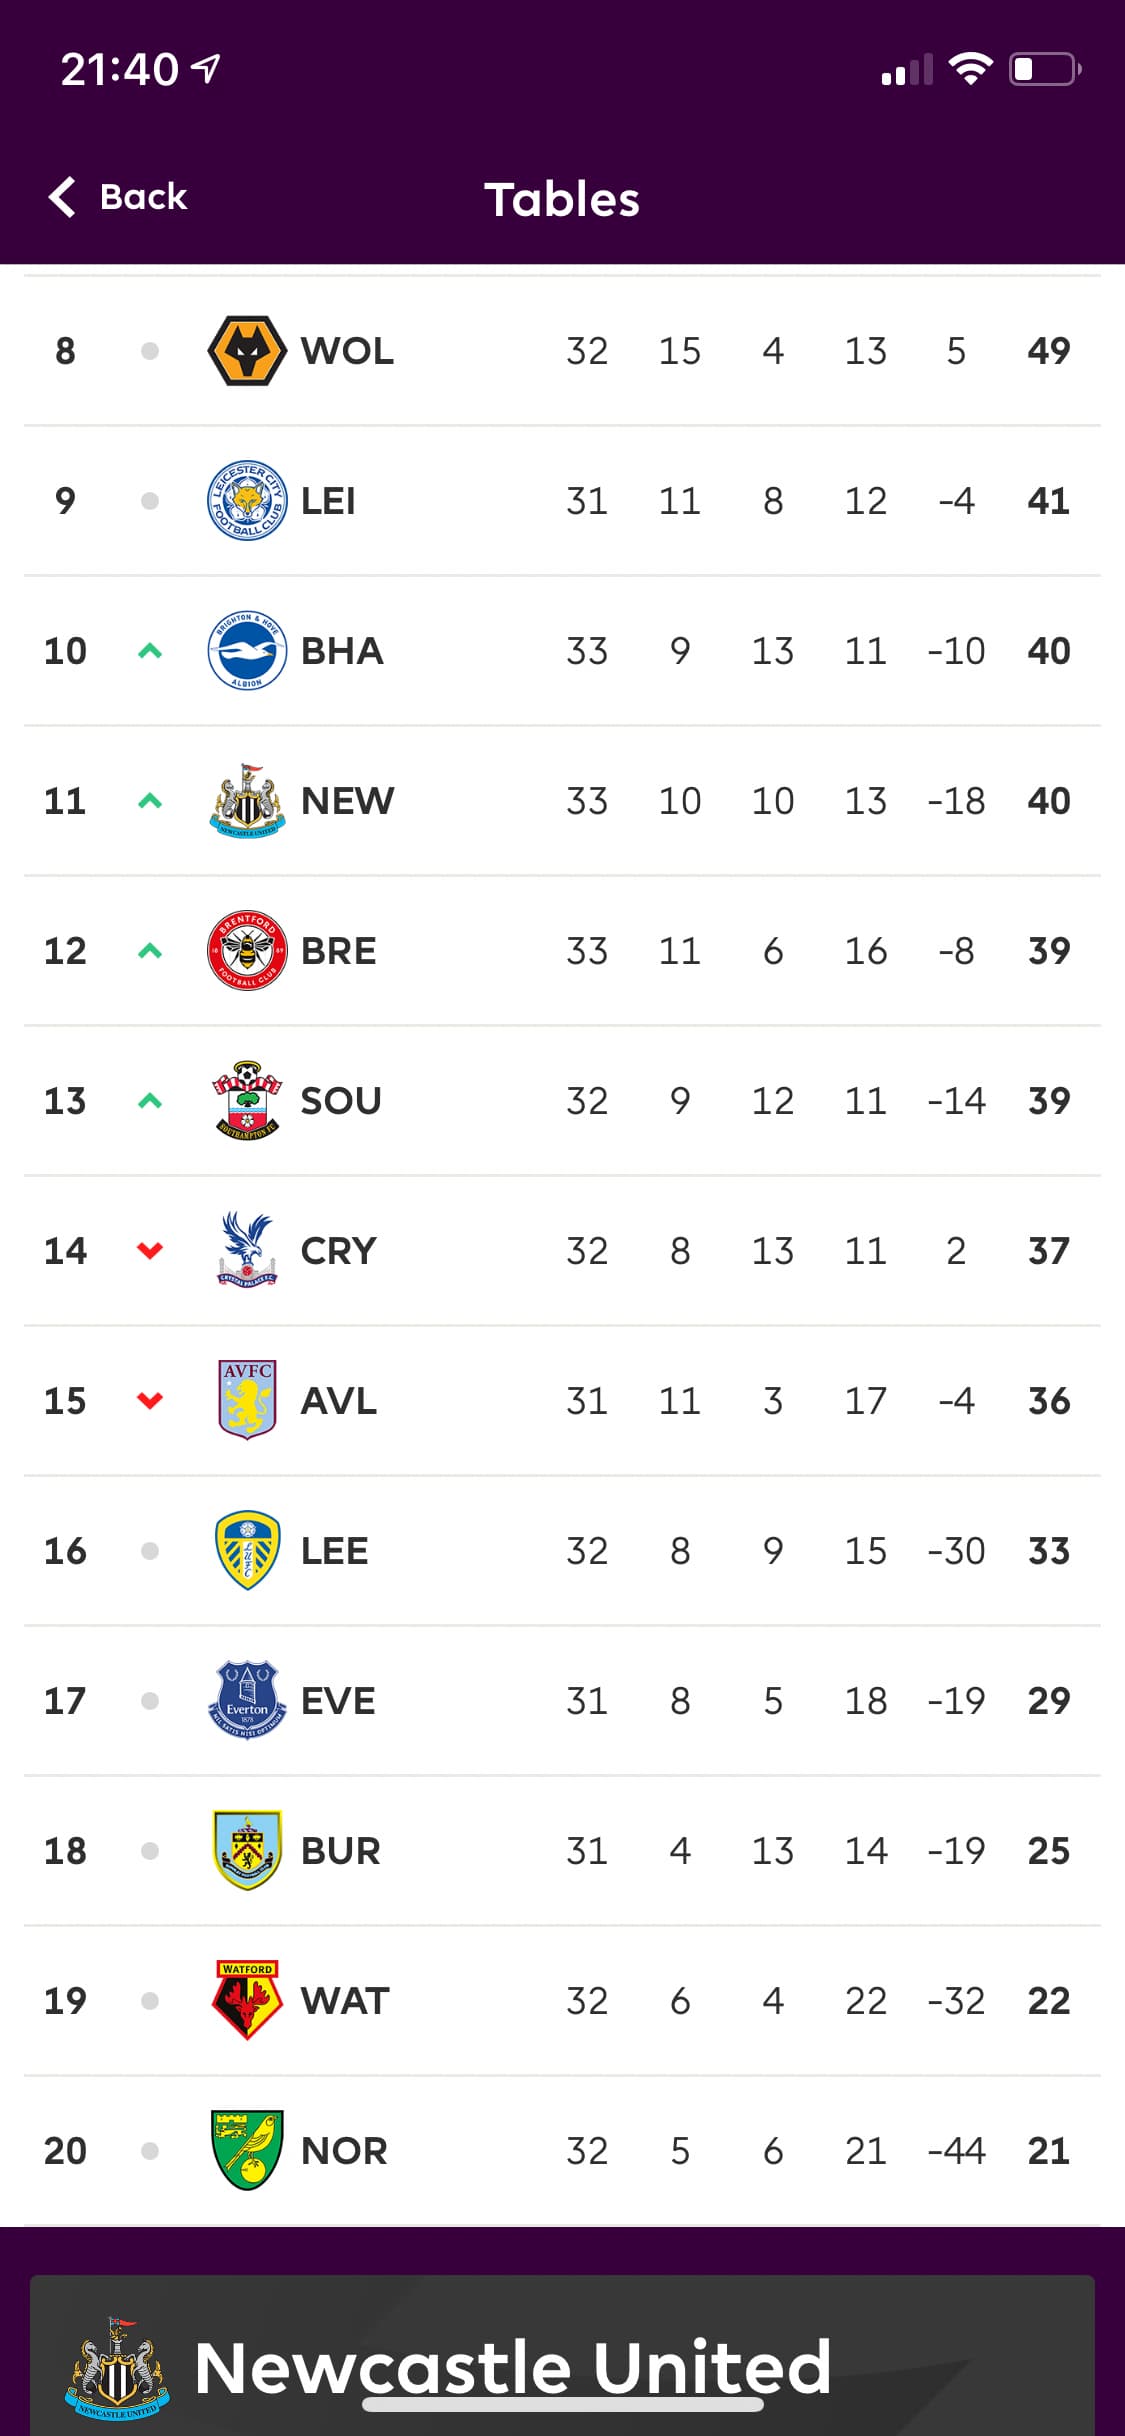Screen dimensions: 1125x2436
Task: Tap the Watford club crest
Action: point(247,2000)
